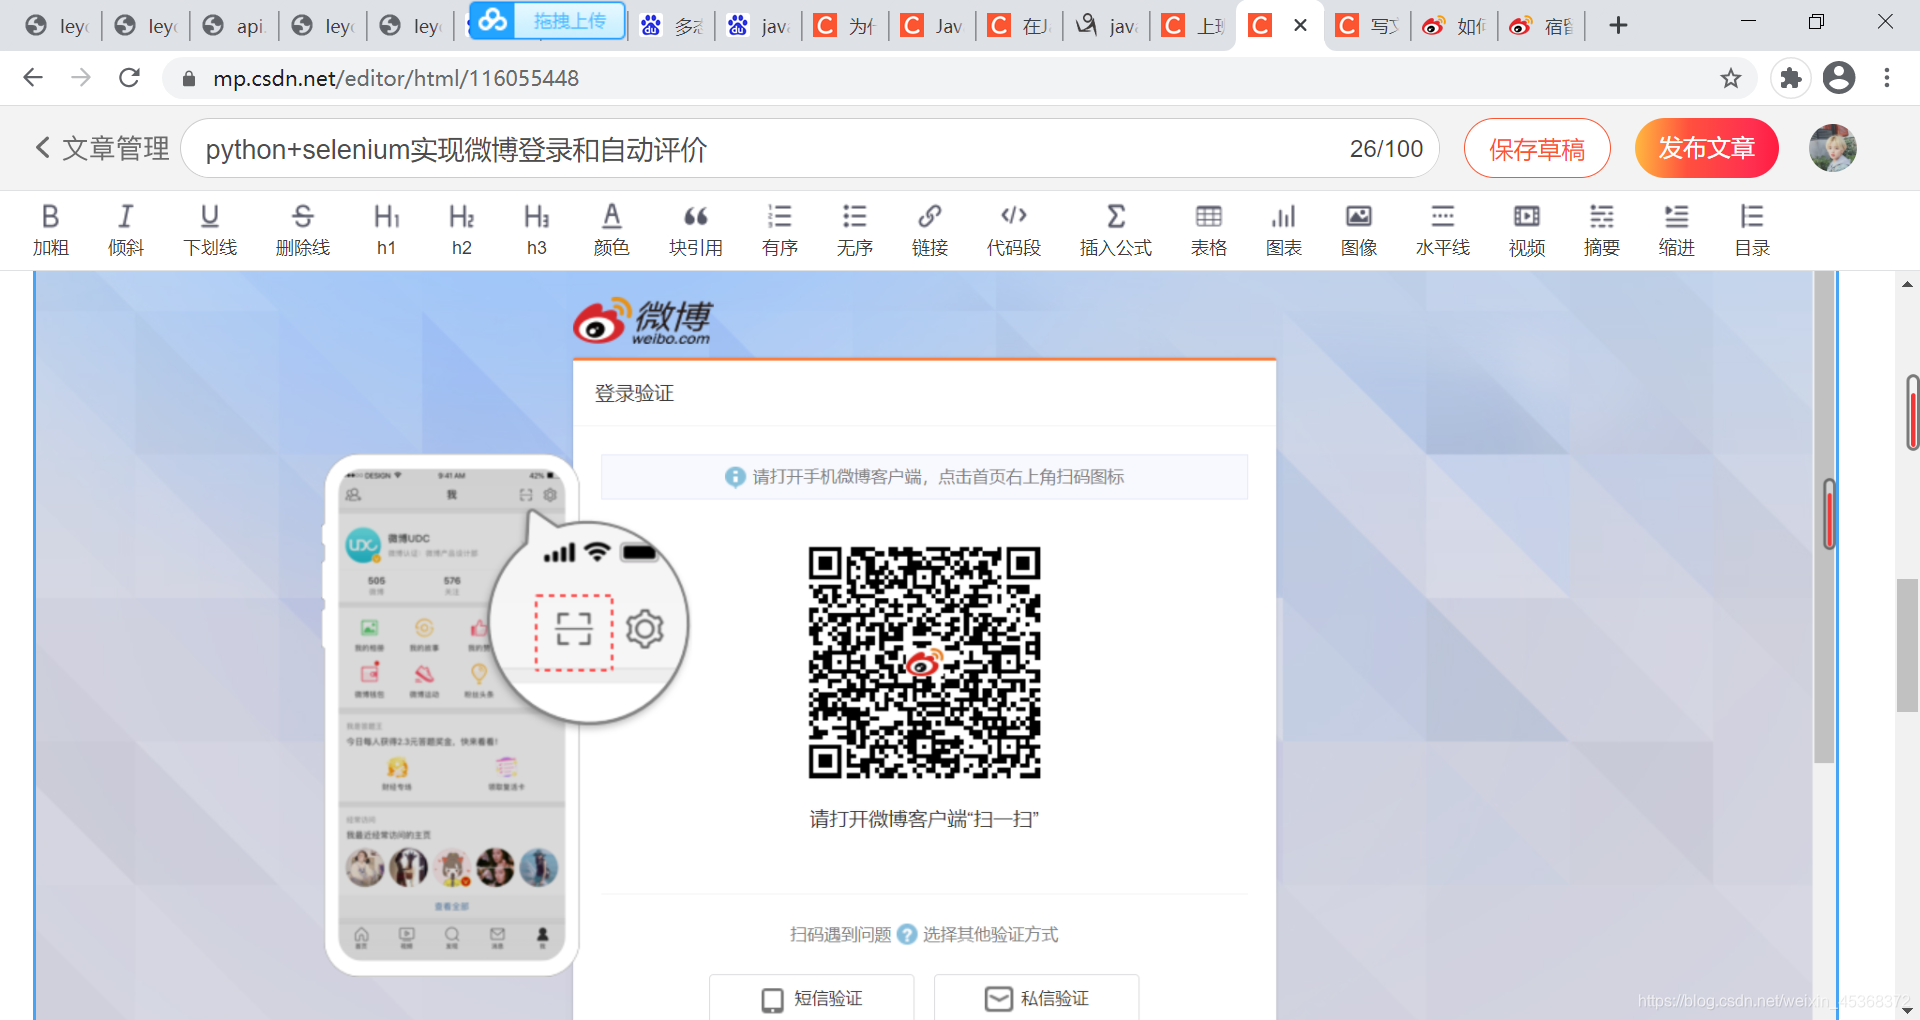This screenshot has width=1920, height=1020.
Task: Insert a code block (代码段)
Action: [1013, 230]
